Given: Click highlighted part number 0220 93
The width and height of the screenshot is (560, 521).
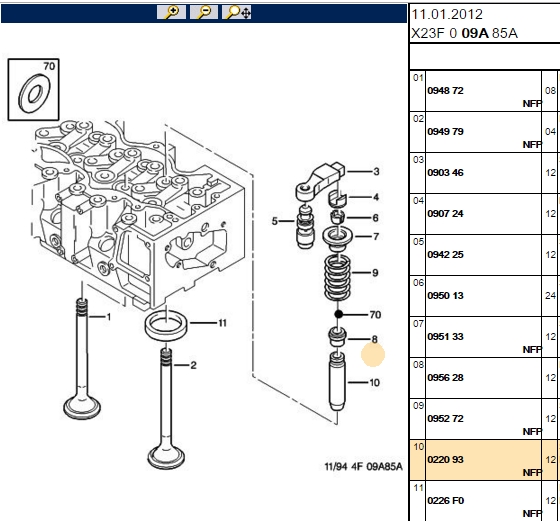Looking at the screenshot, I should (445, 460).
